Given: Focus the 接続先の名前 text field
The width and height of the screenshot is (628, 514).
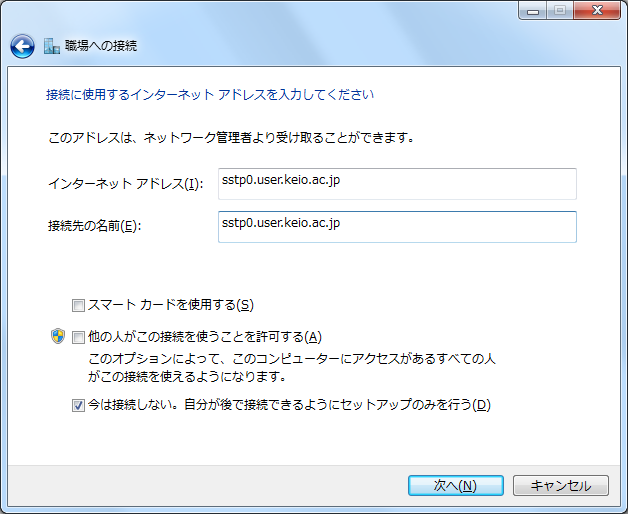Looking at the screenshot, I should click(x=396, y=226).
